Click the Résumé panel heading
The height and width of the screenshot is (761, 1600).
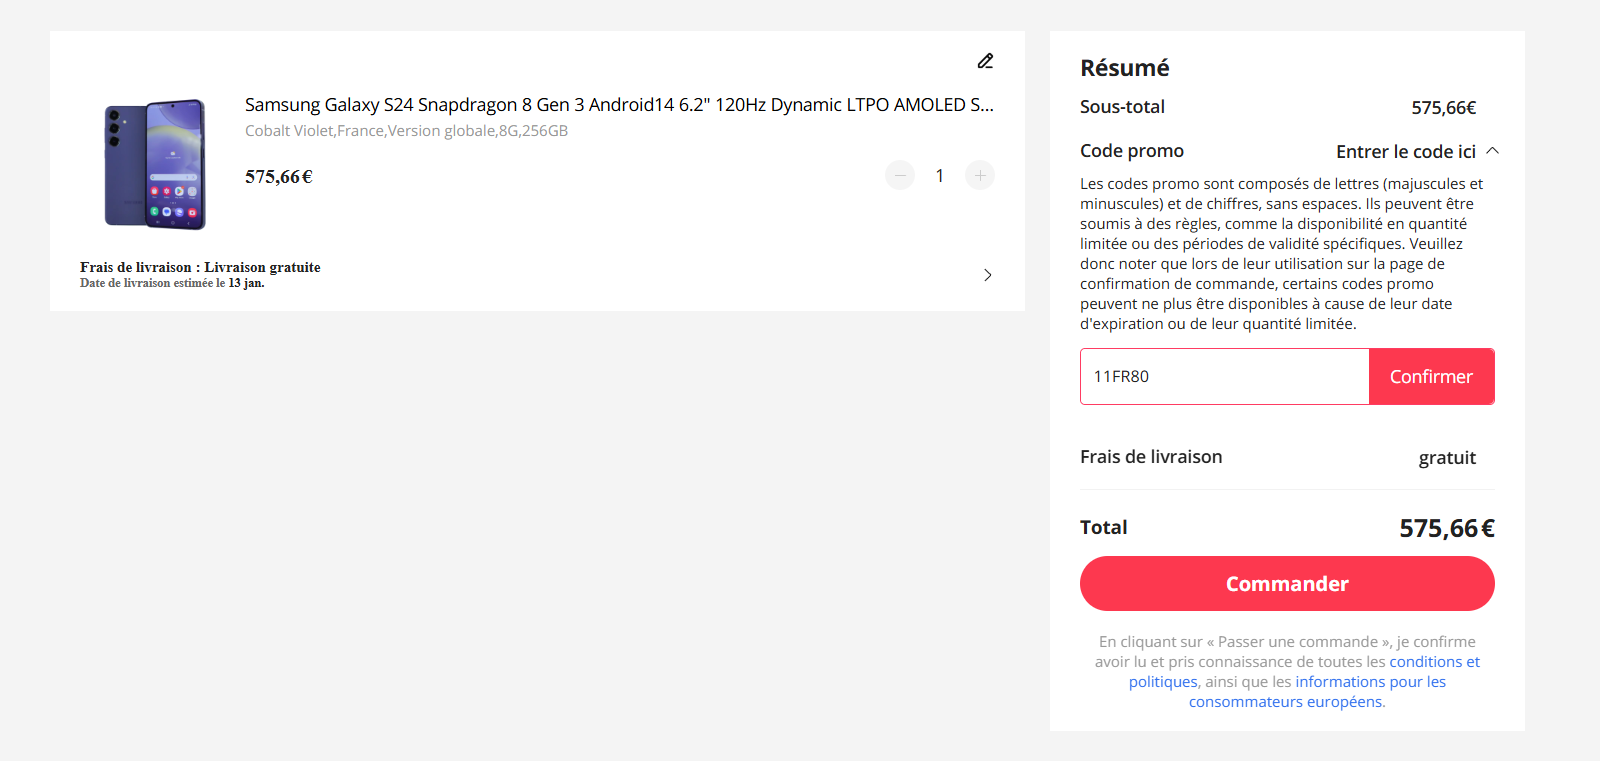(x=1124, y=68)
